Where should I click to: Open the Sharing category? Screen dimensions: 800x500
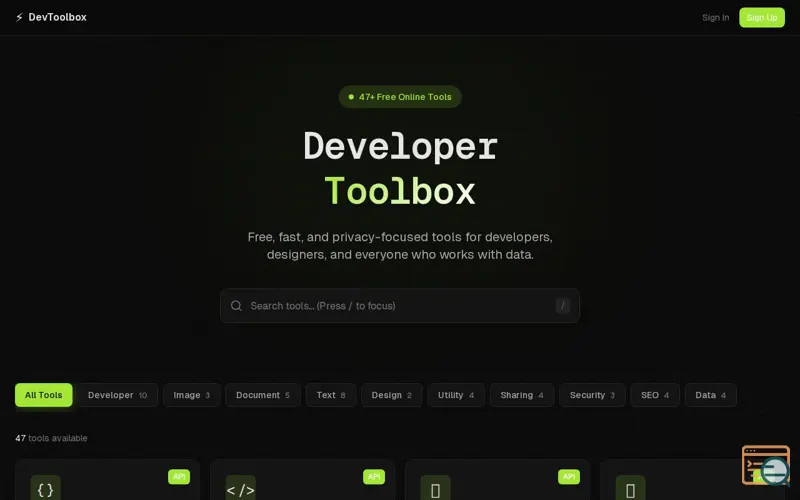click(x=522, y=395)
